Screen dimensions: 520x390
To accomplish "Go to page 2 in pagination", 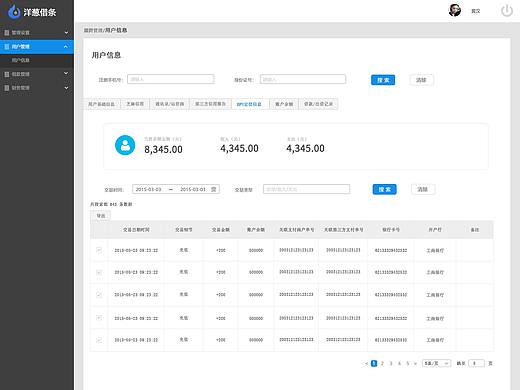I will coord(382,363).
